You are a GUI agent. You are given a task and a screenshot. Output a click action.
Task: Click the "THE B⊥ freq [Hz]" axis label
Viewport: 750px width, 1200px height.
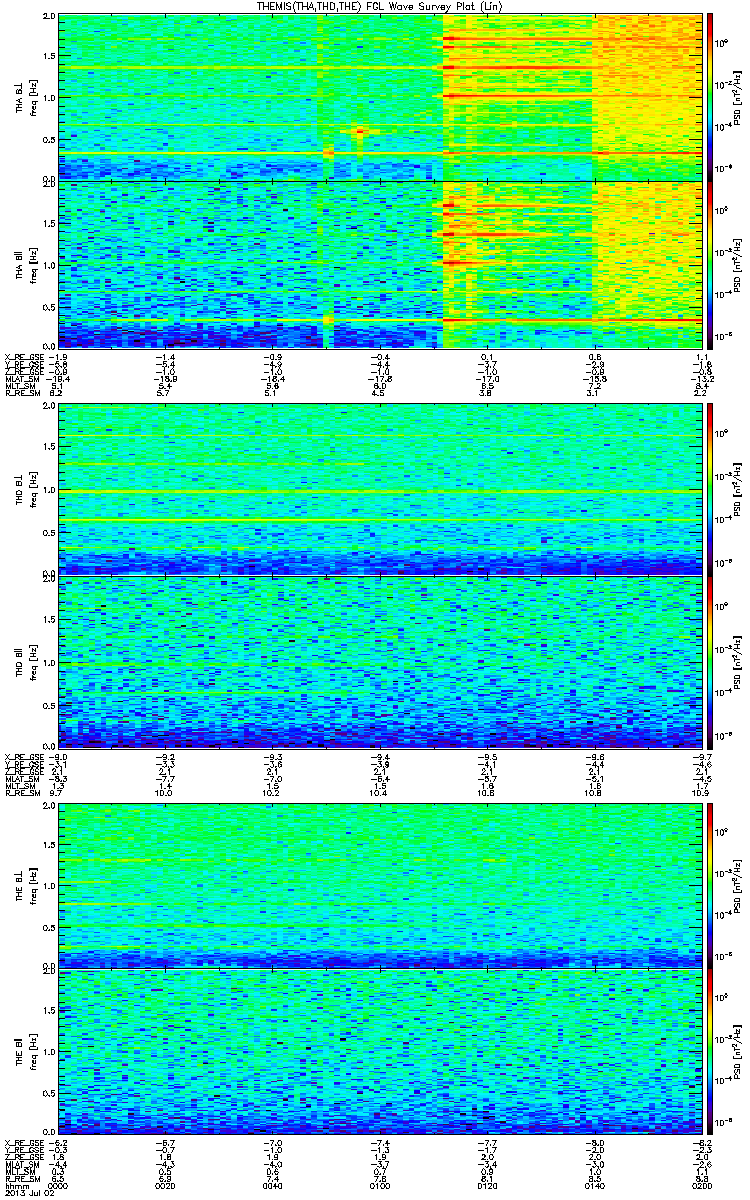(x=24, y=884)
